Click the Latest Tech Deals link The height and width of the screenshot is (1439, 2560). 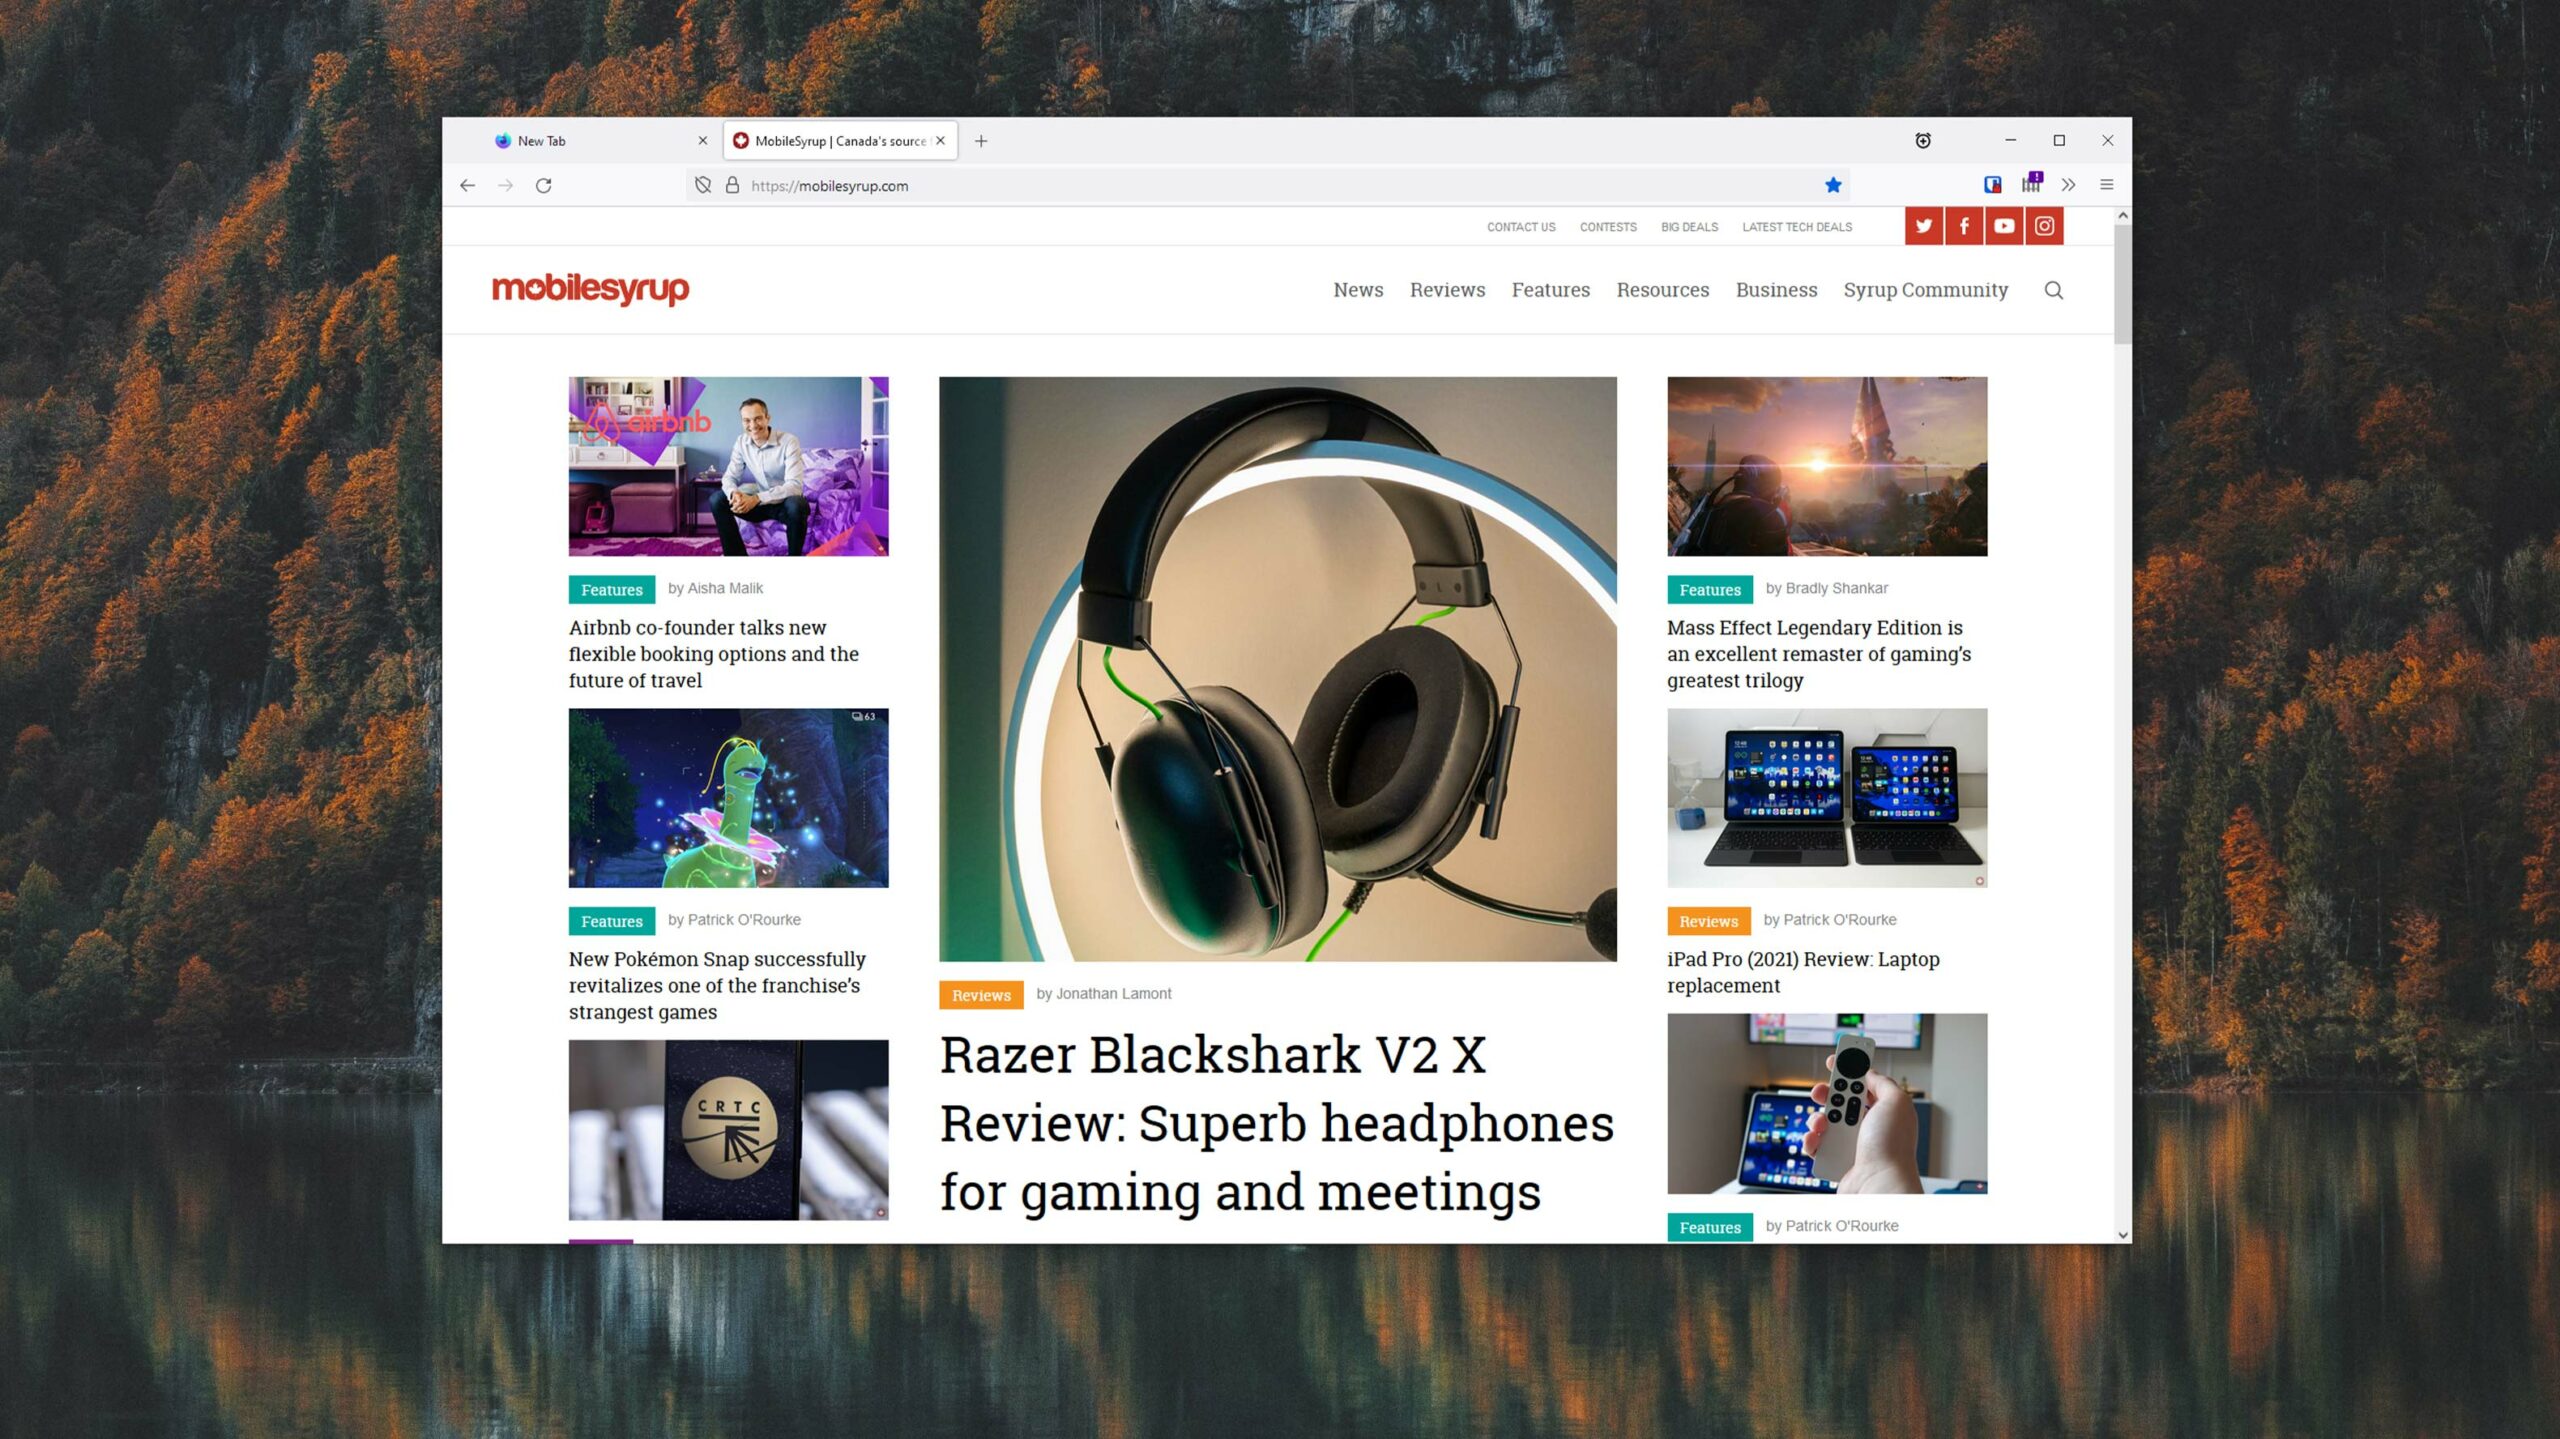pyautogui.click(x=1796, y=227)
